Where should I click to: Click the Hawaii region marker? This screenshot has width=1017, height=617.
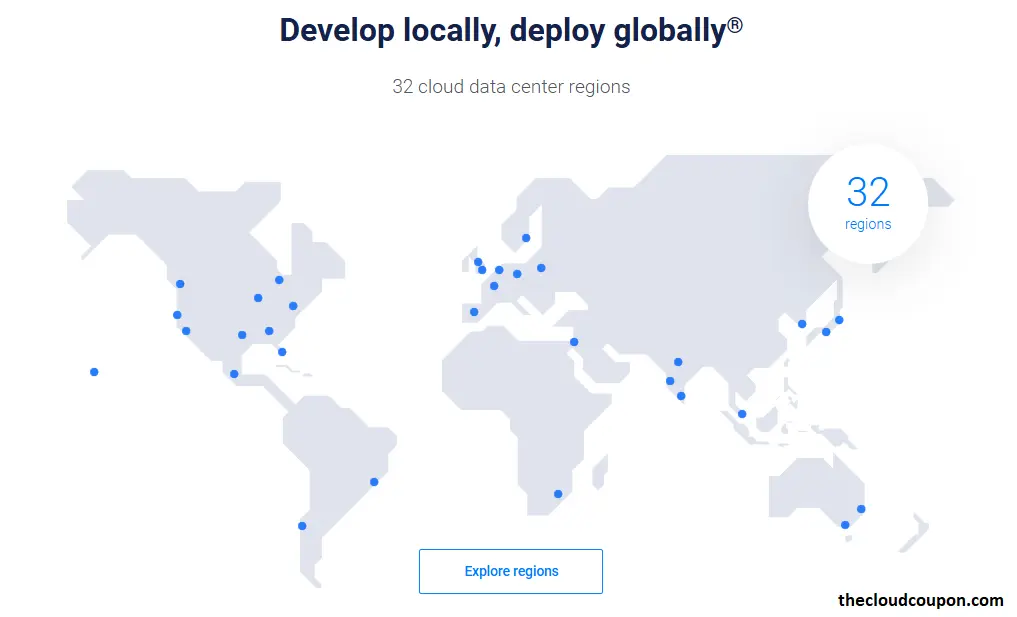click(94, 371)
